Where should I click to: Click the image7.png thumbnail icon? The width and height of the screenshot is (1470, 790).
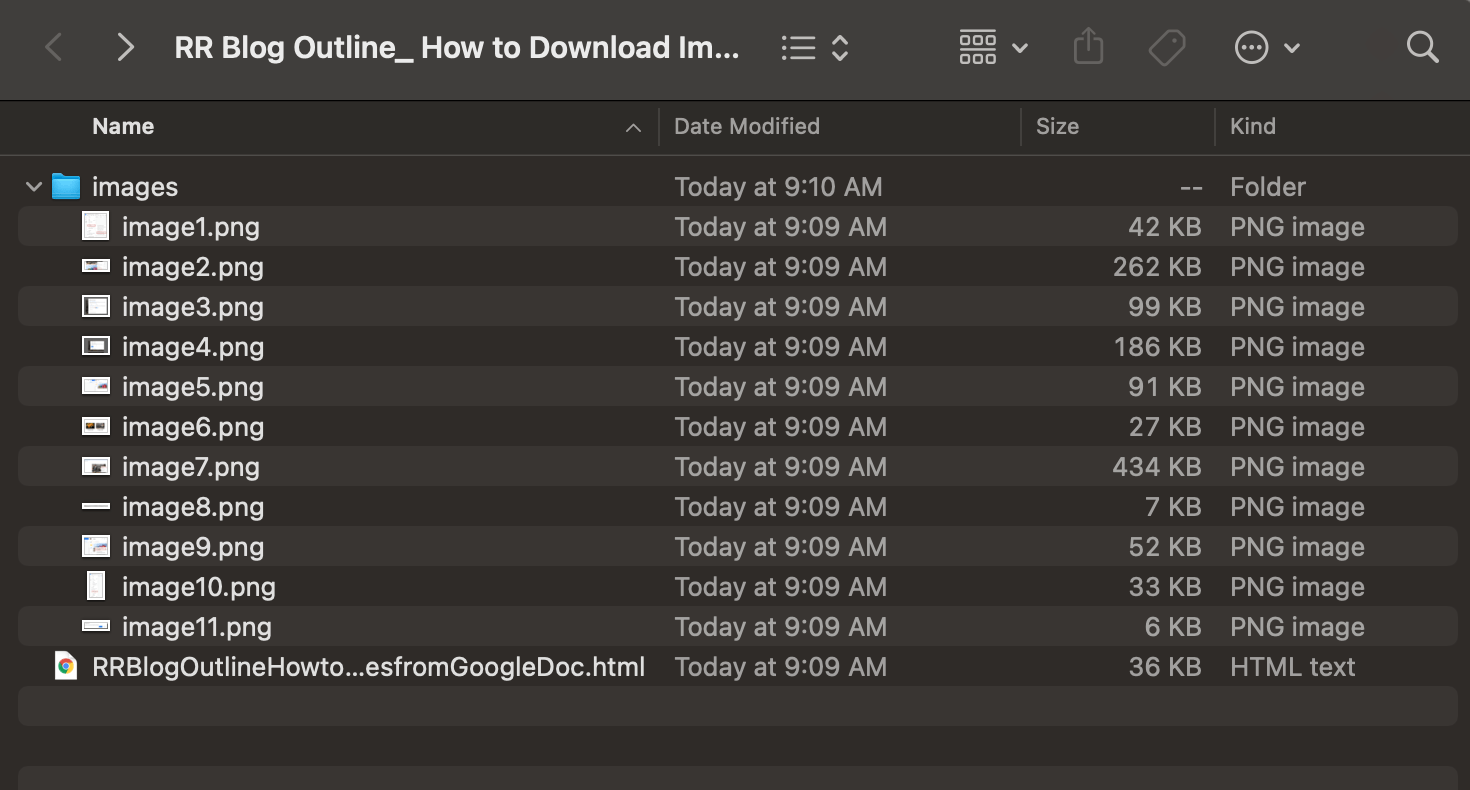(x=96, y=466)
